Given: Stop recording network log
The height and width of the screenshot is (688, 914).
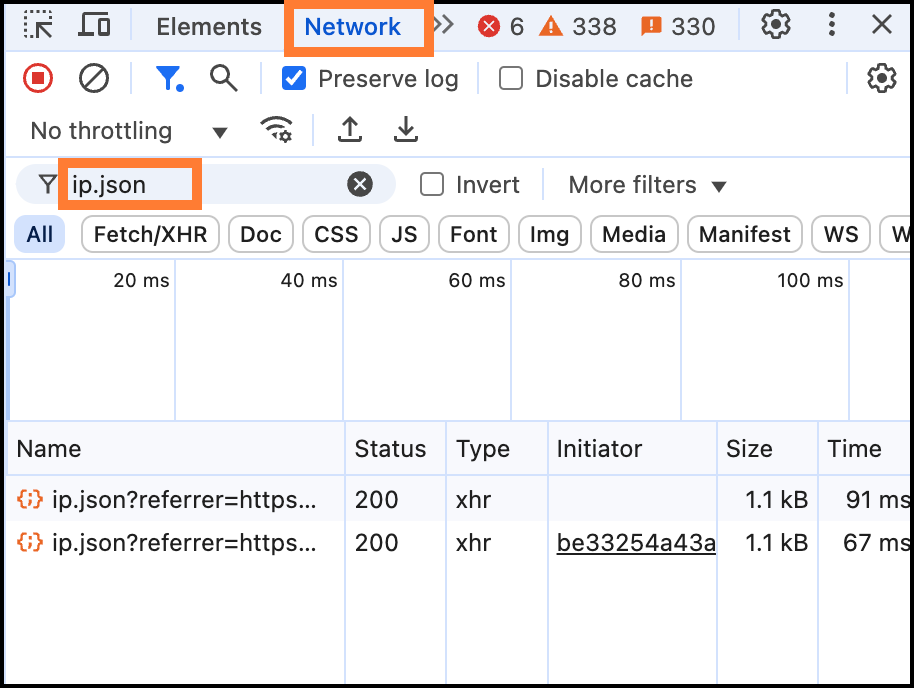Looking at the screenshot, I should tap(38, 78).
